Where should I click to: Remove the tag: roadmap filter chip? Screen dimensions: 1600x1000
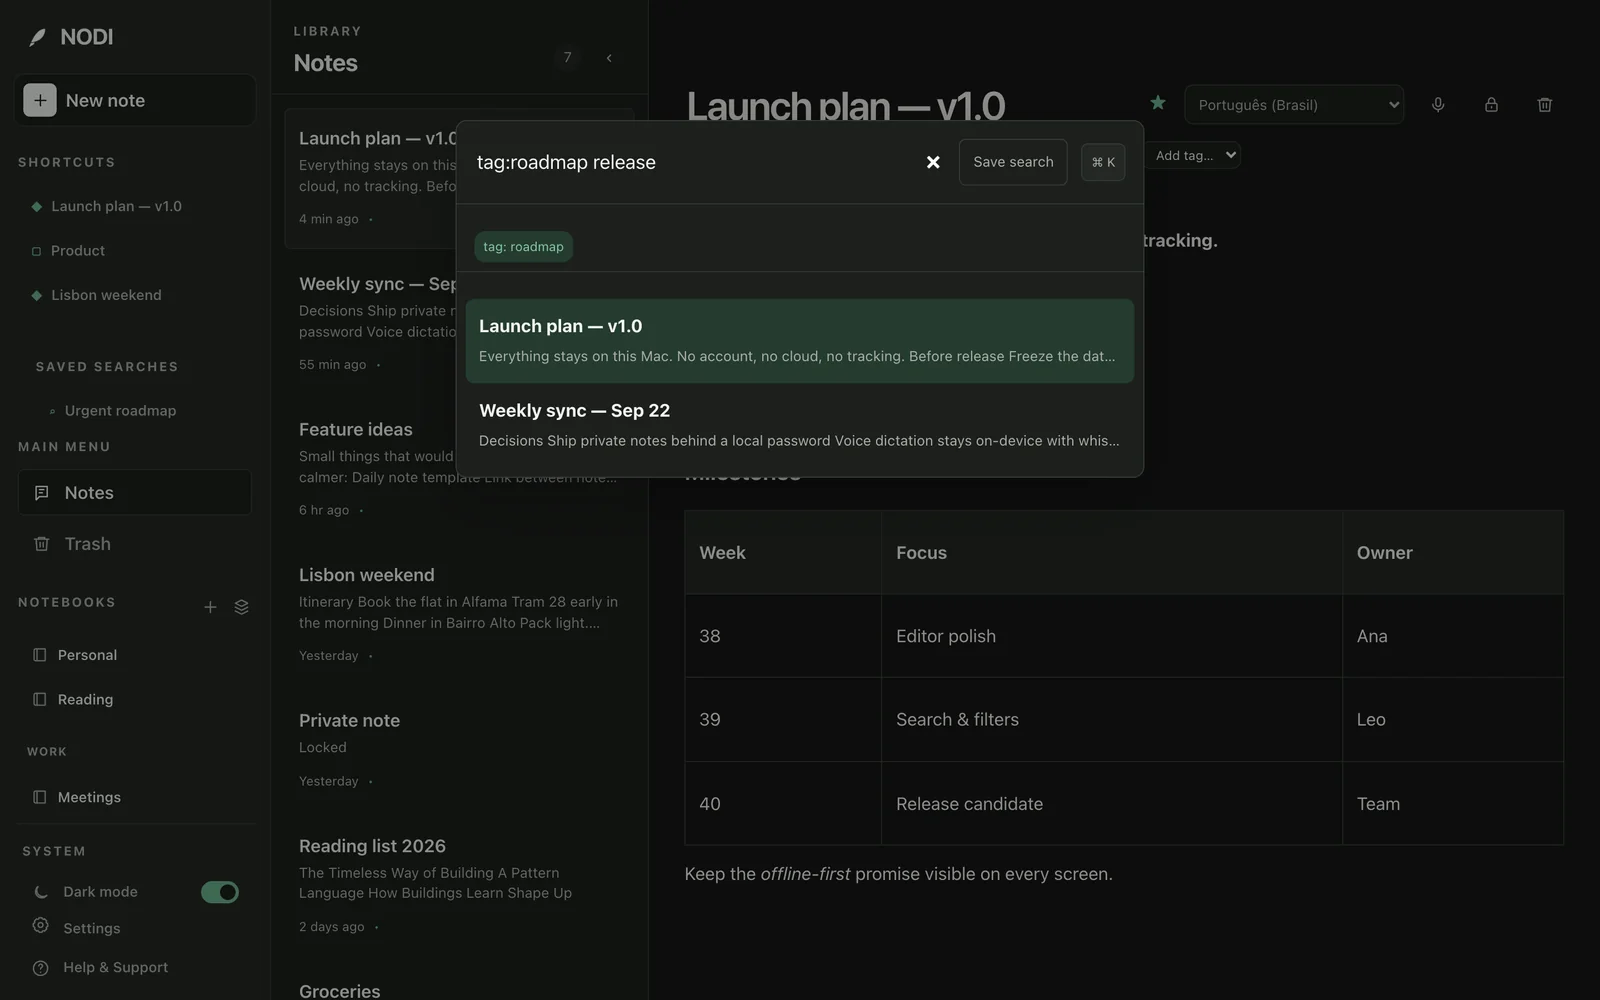pos(523,247)
